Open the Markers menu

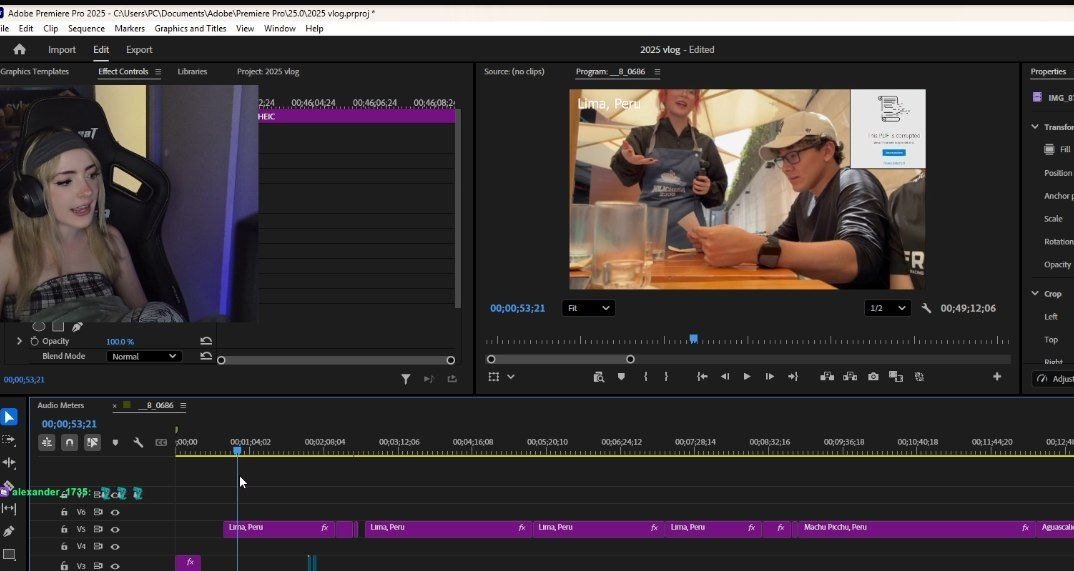(129, 28)
